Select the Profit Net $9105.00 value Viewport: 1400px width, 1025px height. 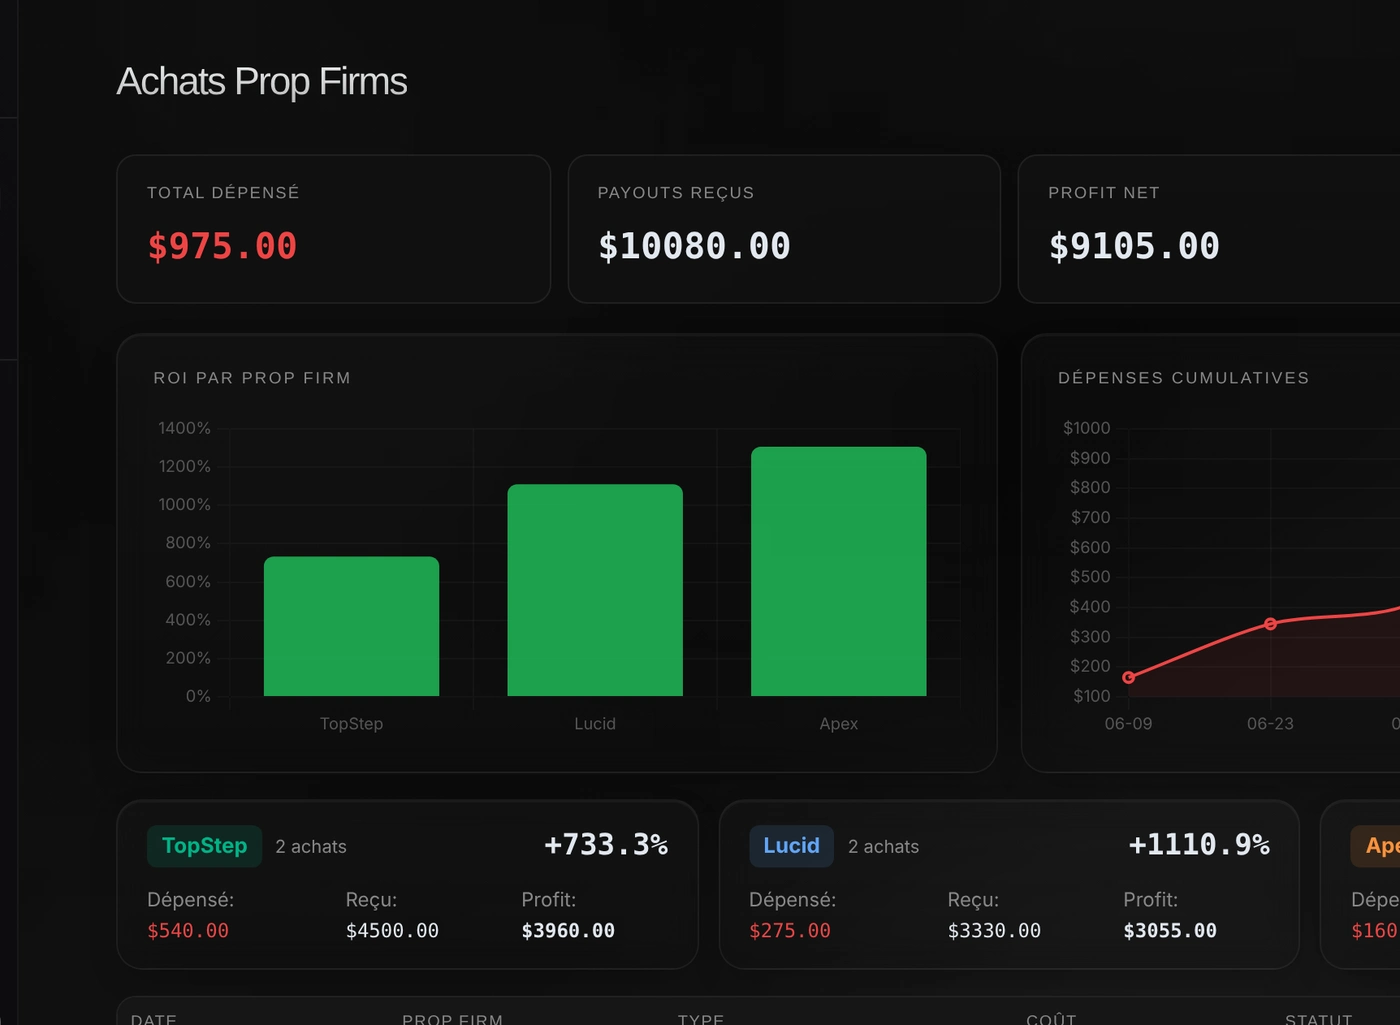pyautogui.click(x=1134, y=246)
